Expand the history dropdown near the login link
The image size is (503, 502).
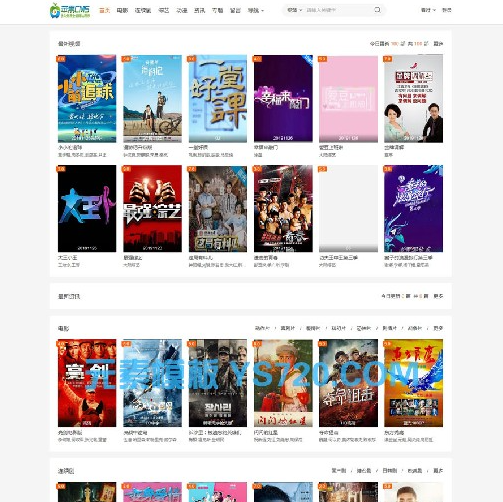click(428, 10)
